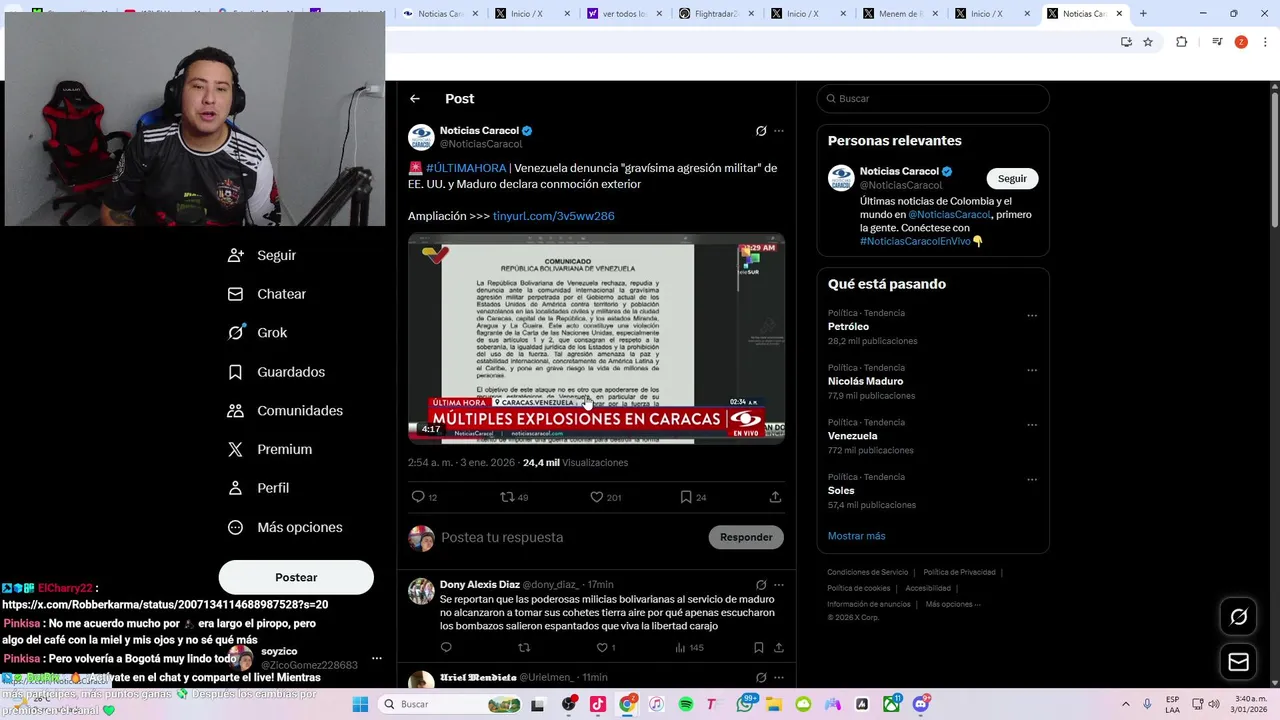Viewport: 1280px width, 720px height.
Task: Open the Chrome profile Z avatar
Action: [x=1241, y=42]
